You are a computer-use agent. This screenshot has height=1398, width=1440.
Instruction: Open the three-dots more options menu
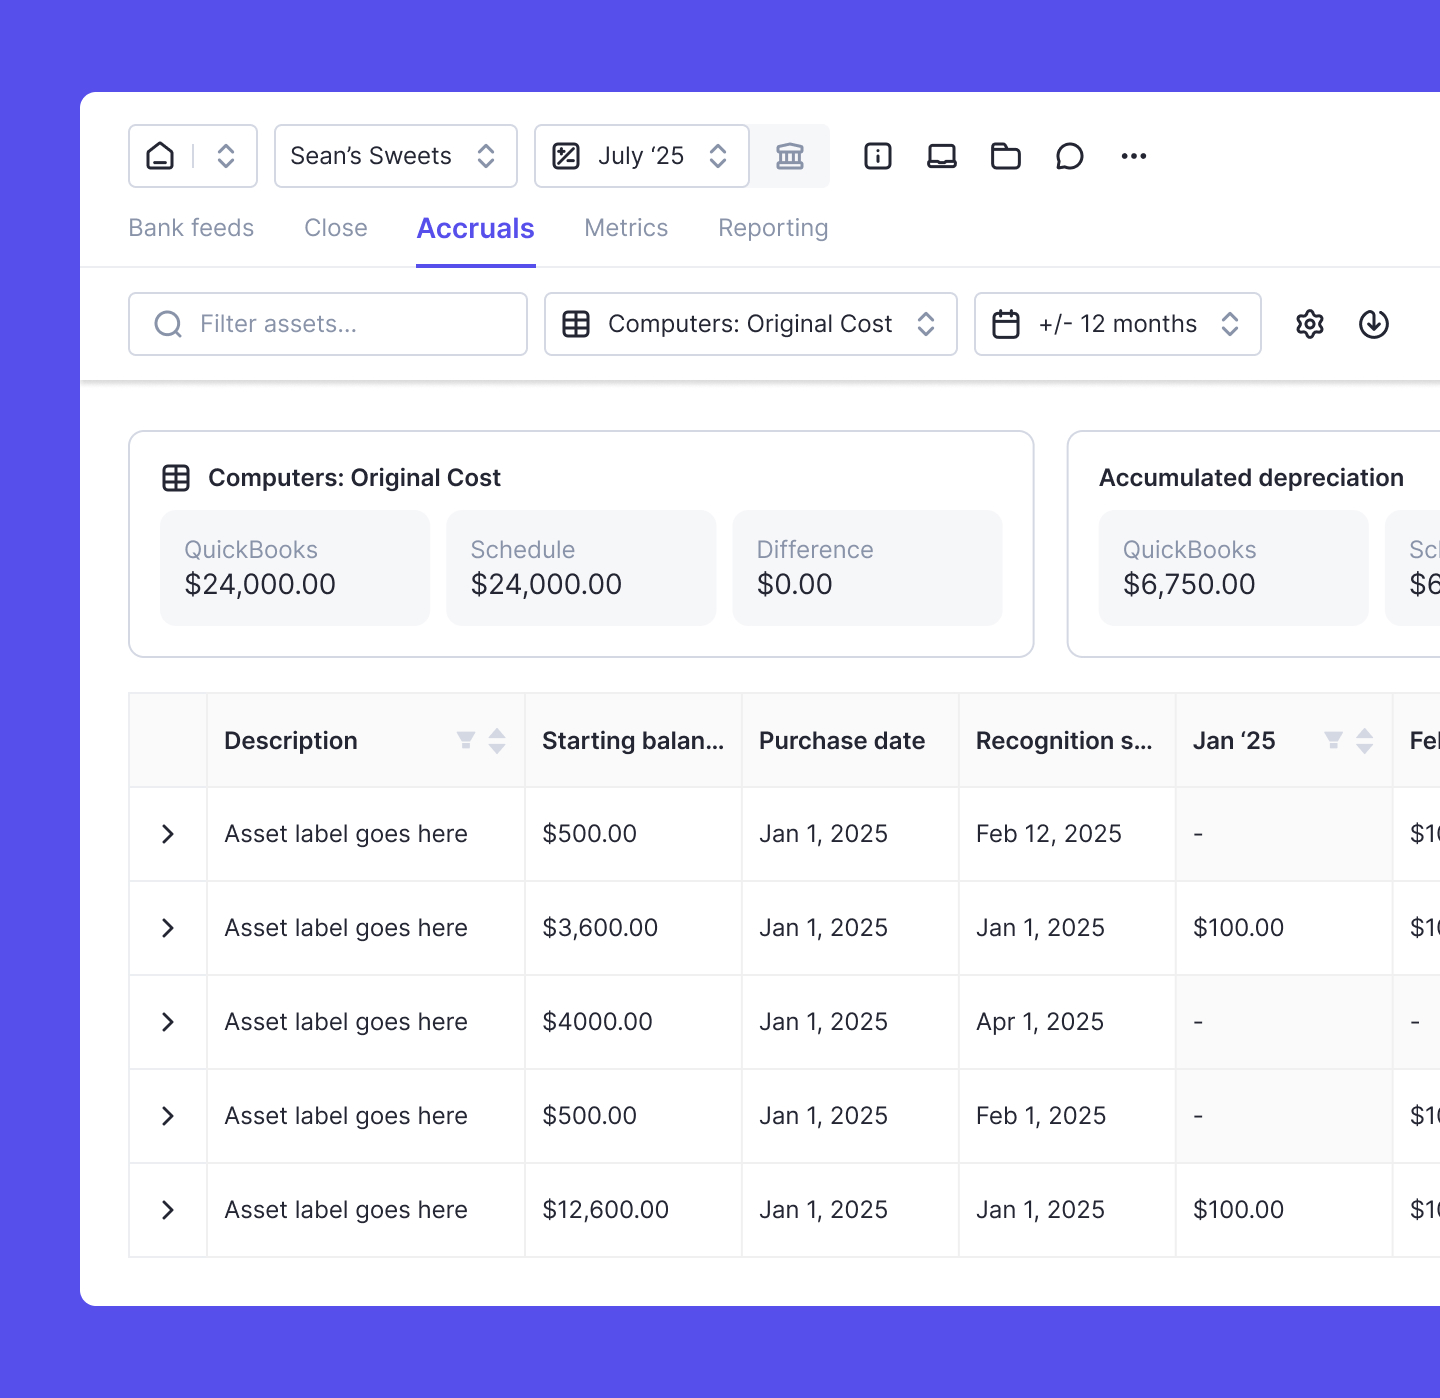tap(1133, 156)
